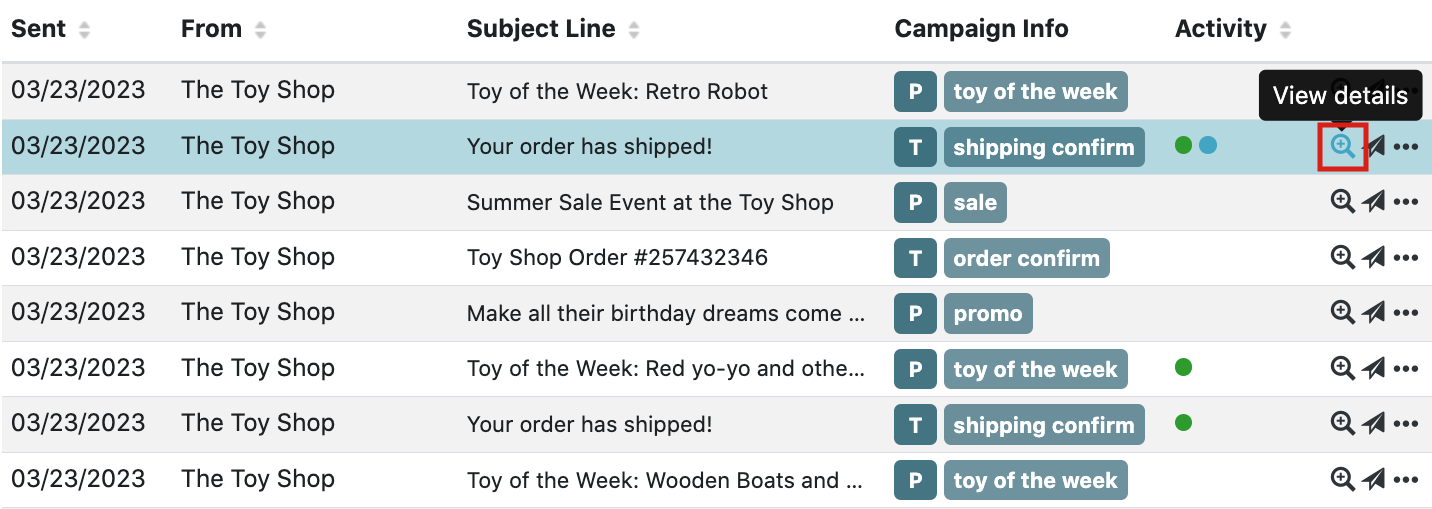Viewport: 1432px width, 509px height.
Task: Click green activity dot in Red yo-yo row
Action: click(1183, 368)
